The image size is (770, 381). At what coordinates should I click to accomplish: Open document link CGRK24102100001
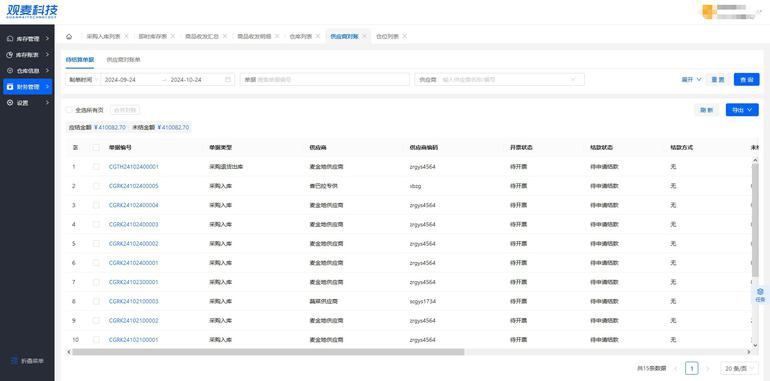click(x=134, y=340)
